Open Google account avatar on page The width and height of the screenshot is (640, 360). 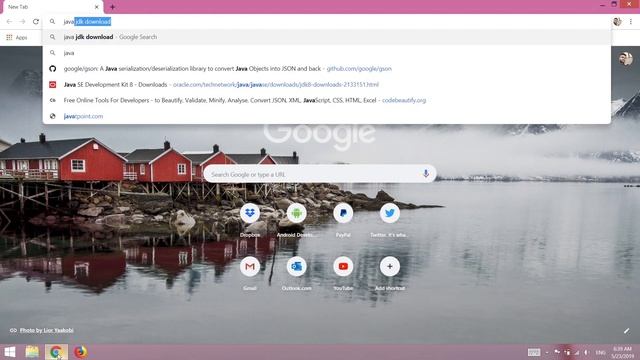coord(625,59)
